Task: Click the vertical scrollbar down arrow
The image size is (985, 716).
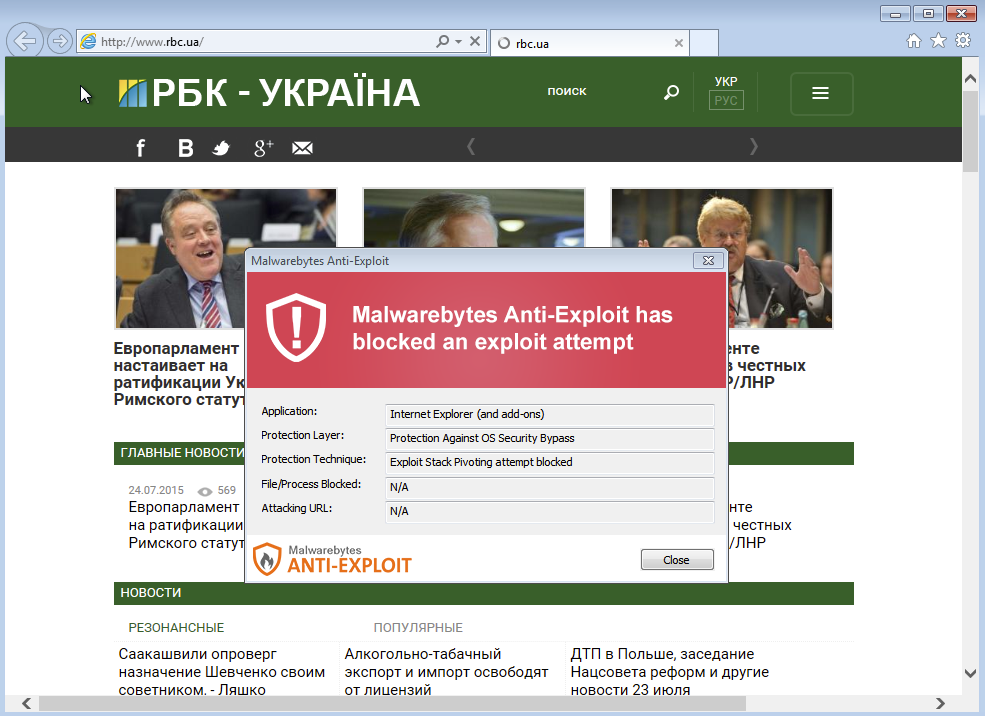Action: click(969, 673)
